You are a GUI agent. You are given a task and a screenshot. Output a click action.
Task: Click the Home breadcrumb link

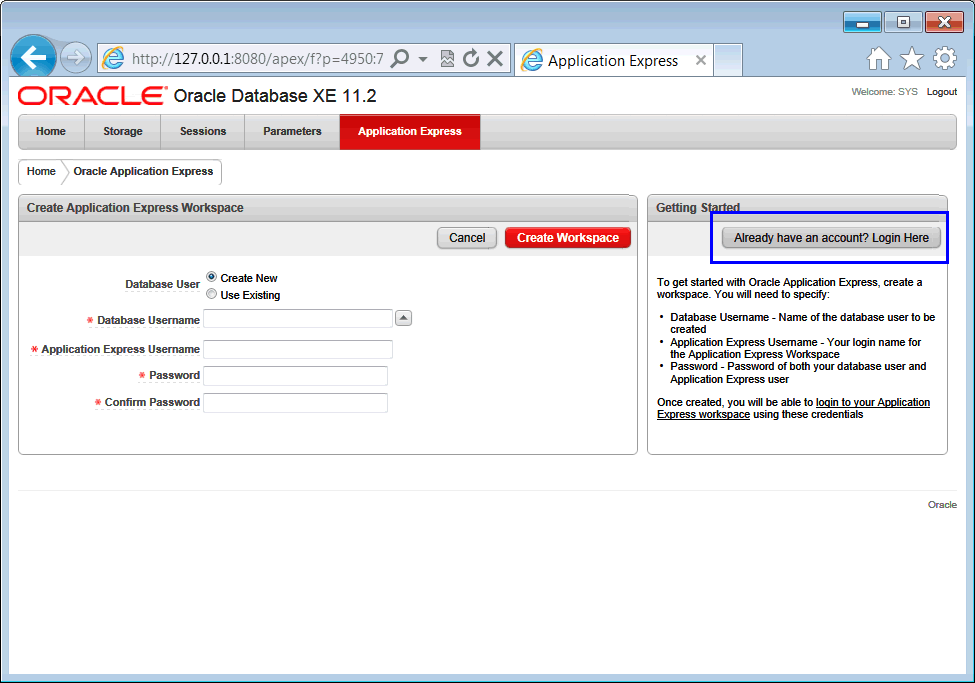41,171
